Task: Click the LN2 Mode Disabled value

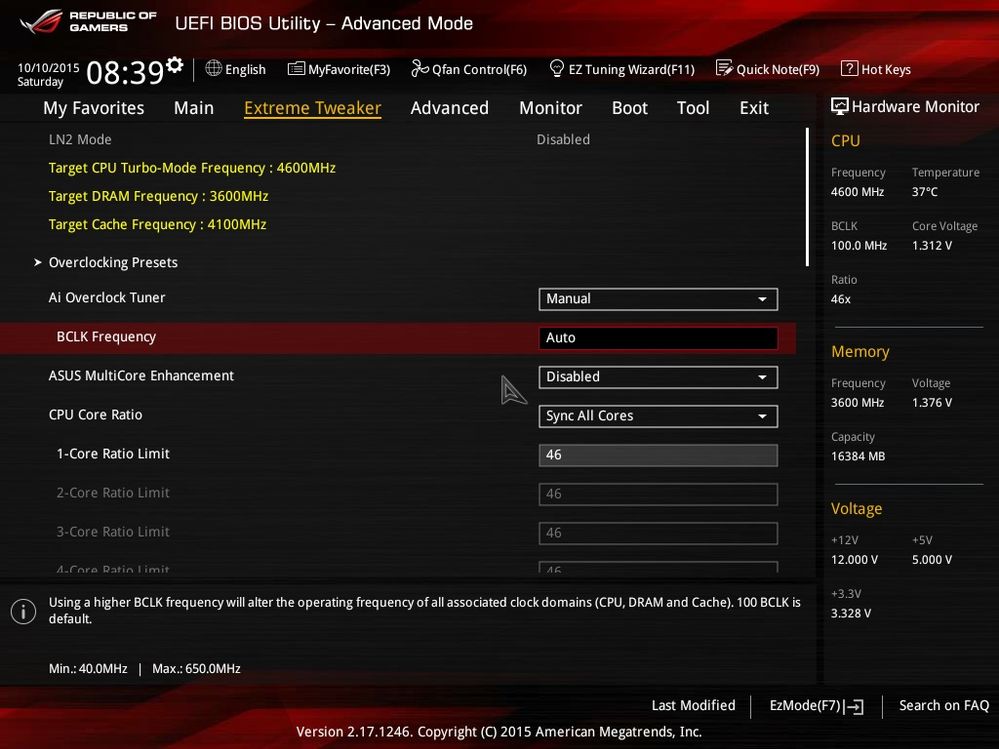Action: [x=563, y=139]
